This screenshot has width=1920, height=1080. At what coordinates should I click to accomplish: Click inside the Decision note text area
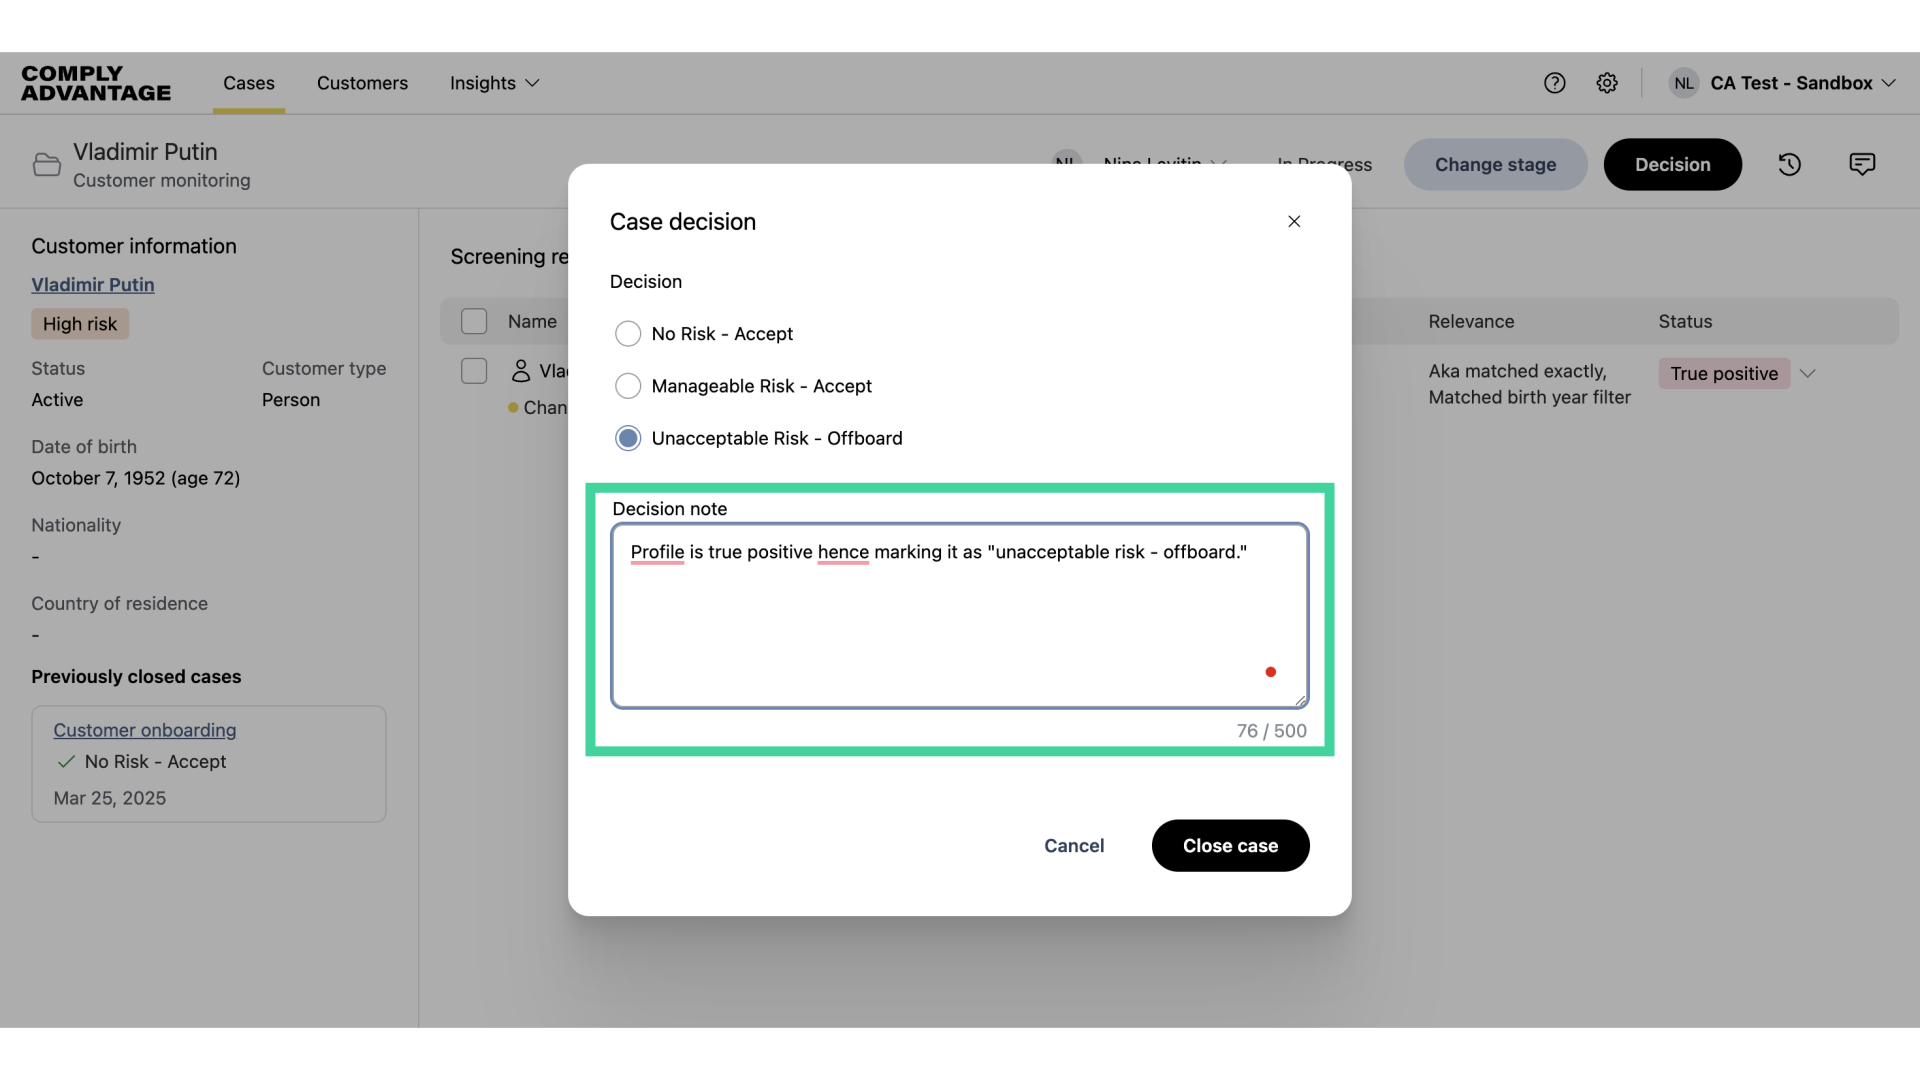pos(958,615)
